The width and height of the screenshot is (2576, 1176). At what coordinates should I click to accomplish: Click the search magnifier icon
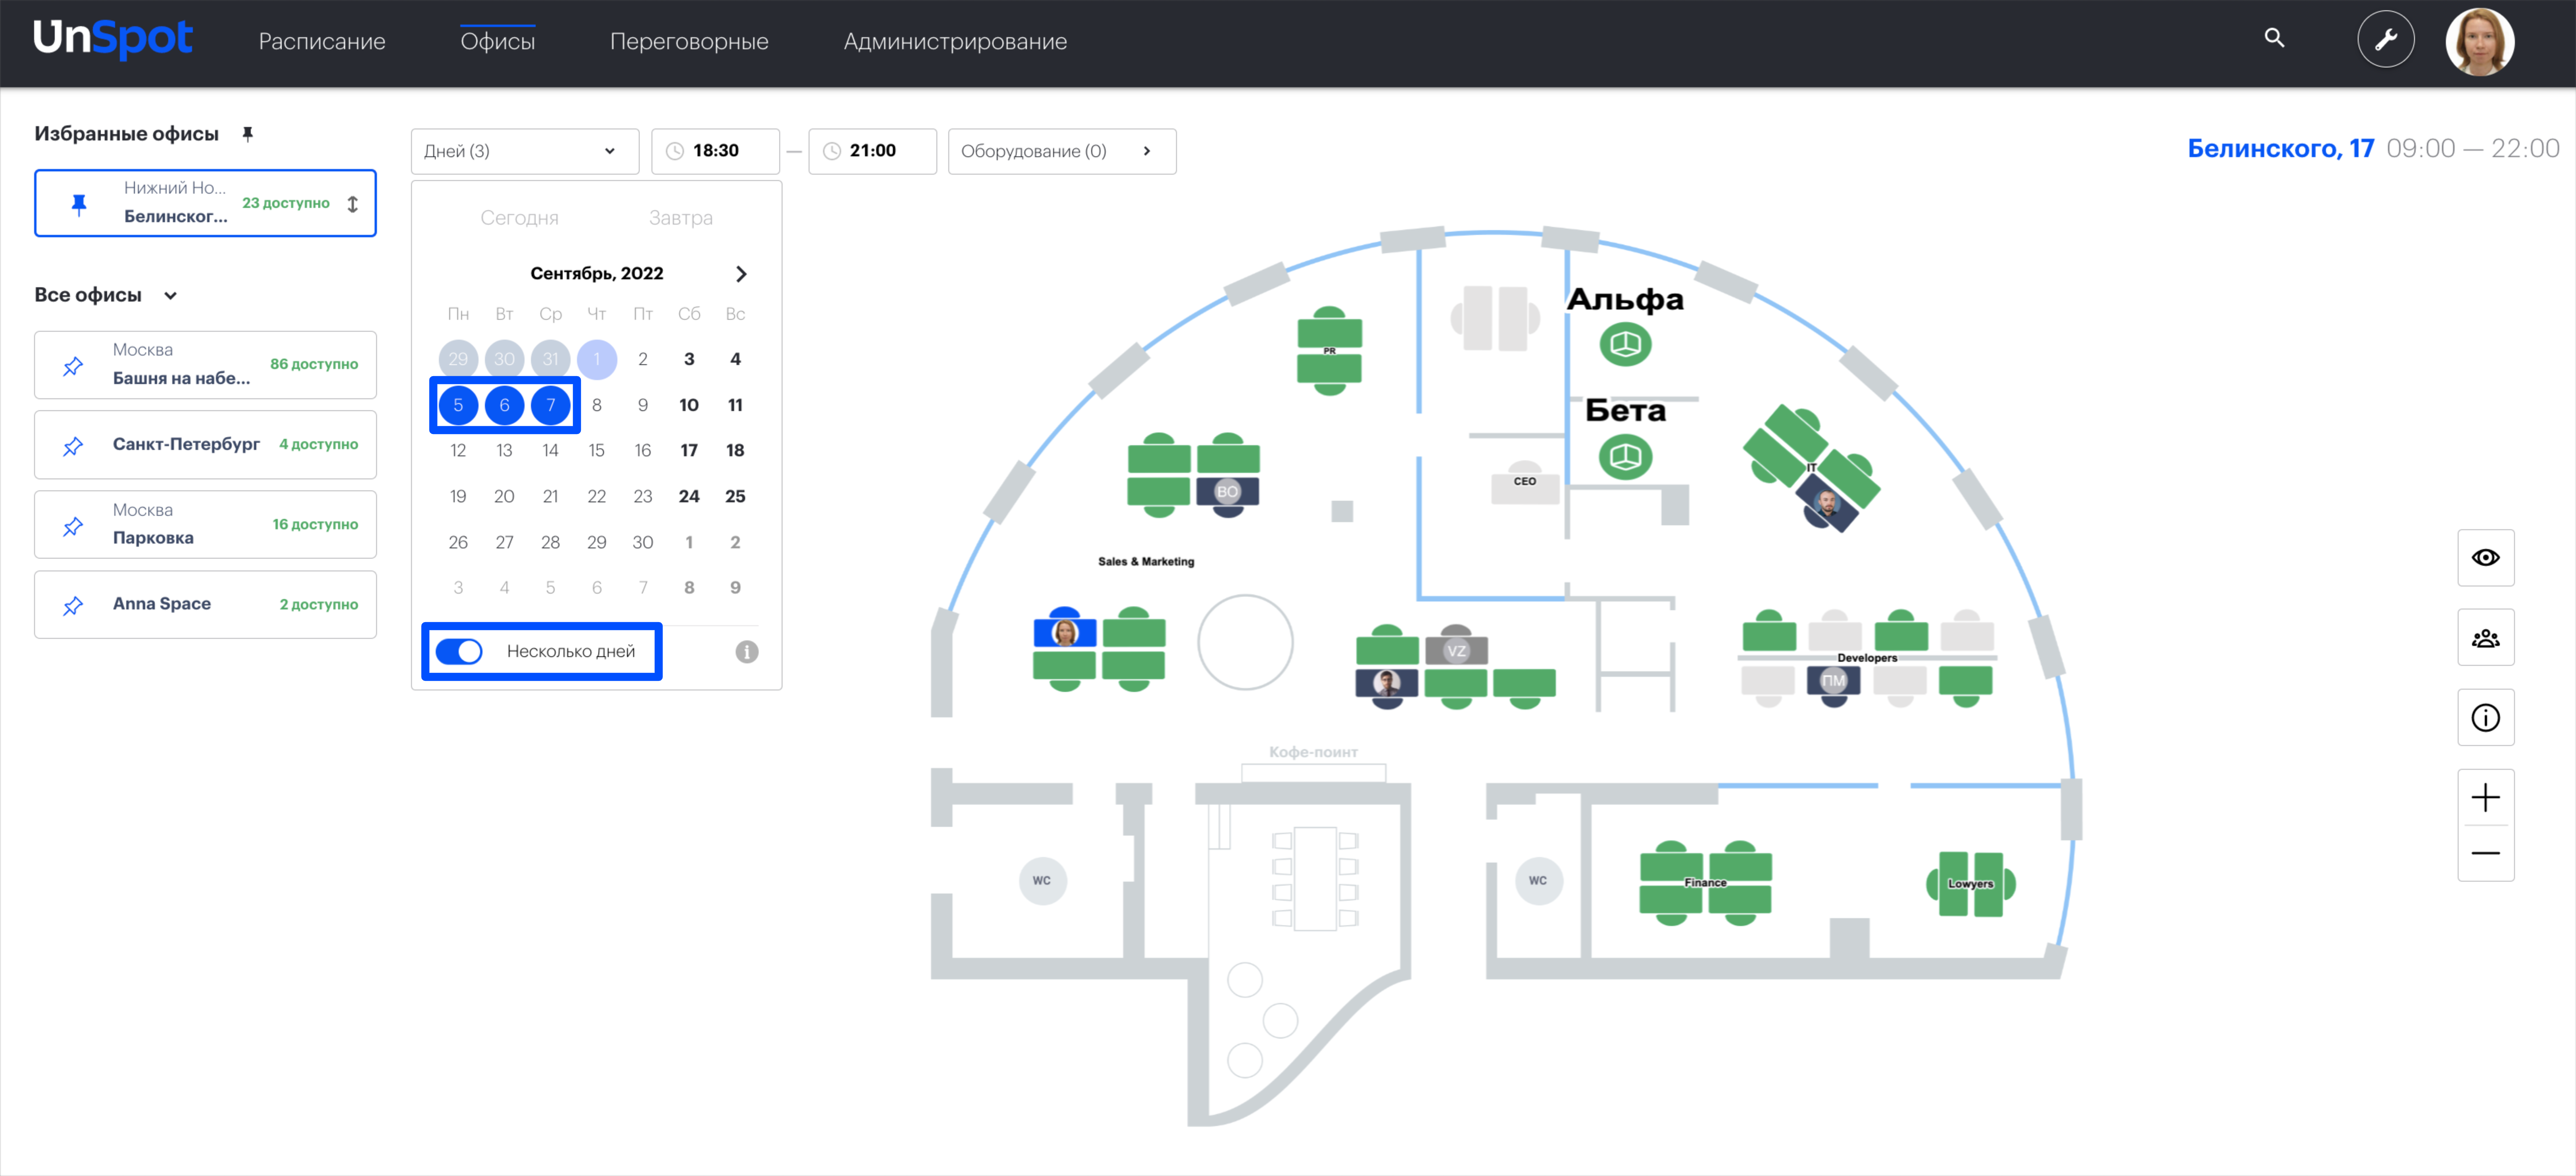tap(2274, 38)
